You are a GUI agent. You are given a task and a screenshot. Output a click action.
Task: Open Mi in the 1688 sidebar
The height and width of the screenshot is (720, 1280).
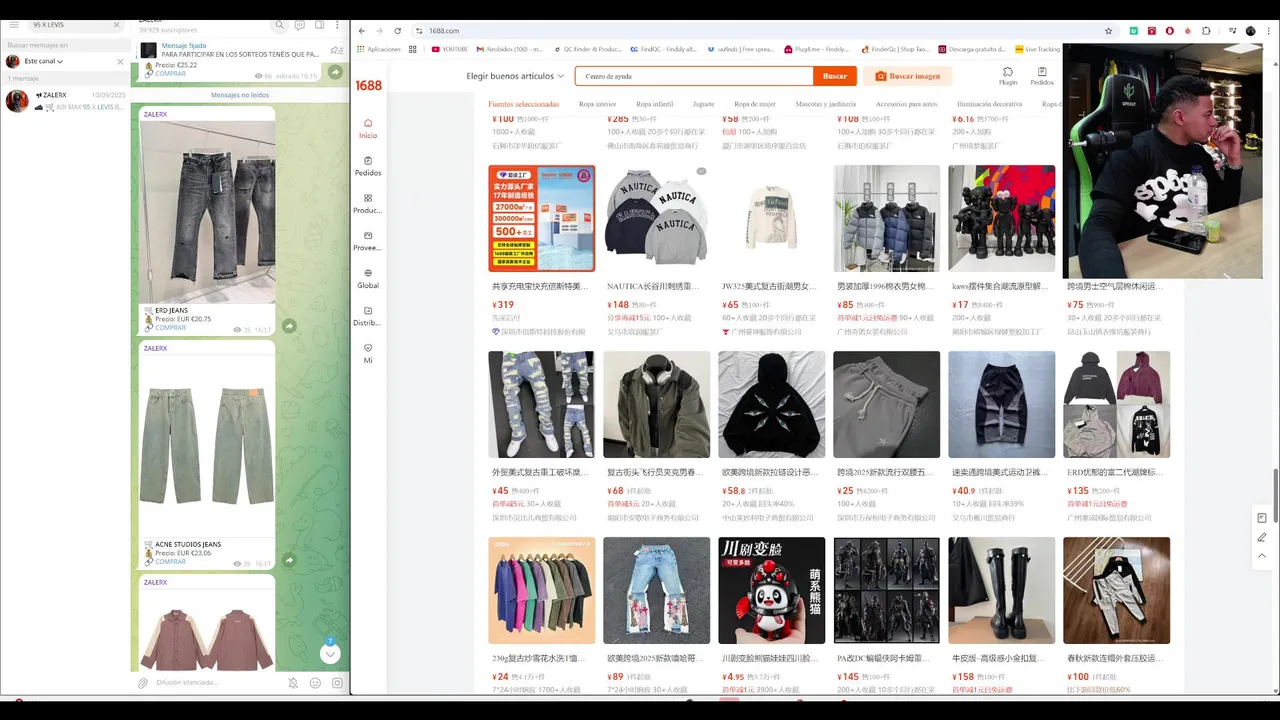368,354
